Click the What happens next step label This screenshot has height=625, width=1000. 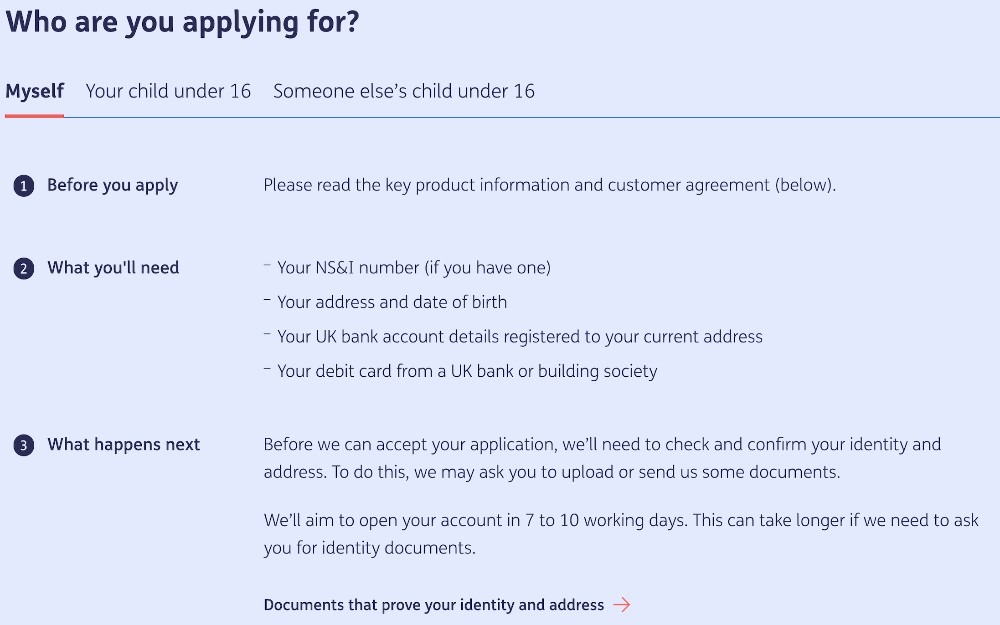124,445
